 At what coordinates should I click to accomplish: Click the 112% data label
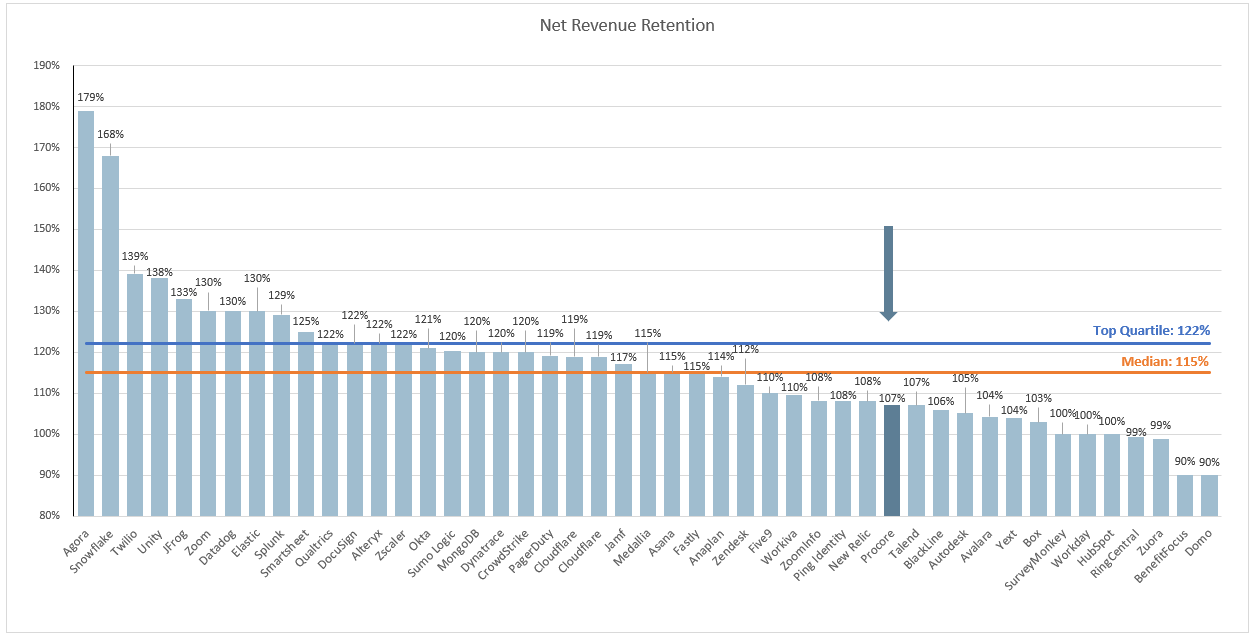click(746, 349)
